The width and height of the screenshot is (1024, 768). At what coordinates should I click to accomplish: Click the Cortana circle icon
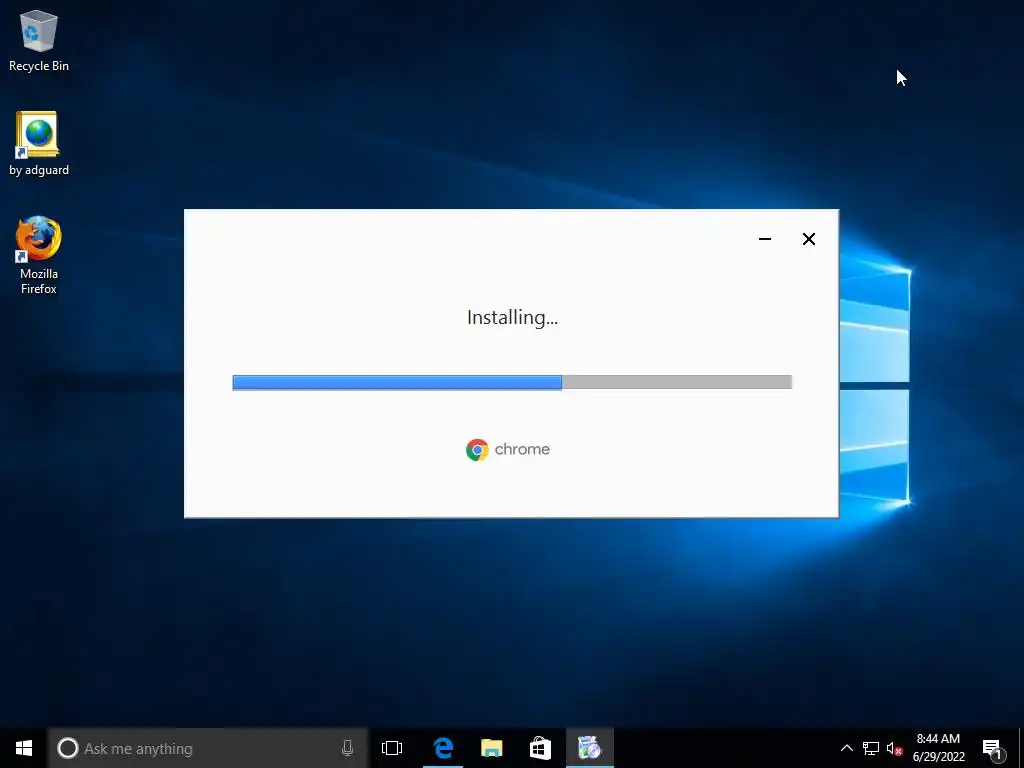[x=67, y=748]
